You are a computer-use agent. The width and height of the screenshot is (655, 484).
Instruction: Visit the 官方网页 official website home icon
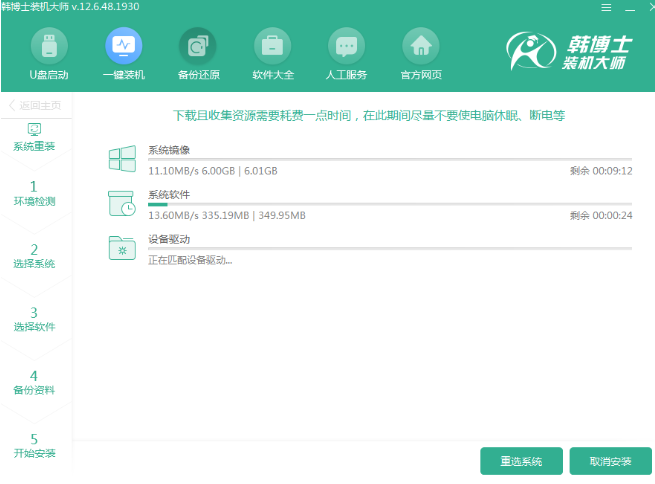420,47
